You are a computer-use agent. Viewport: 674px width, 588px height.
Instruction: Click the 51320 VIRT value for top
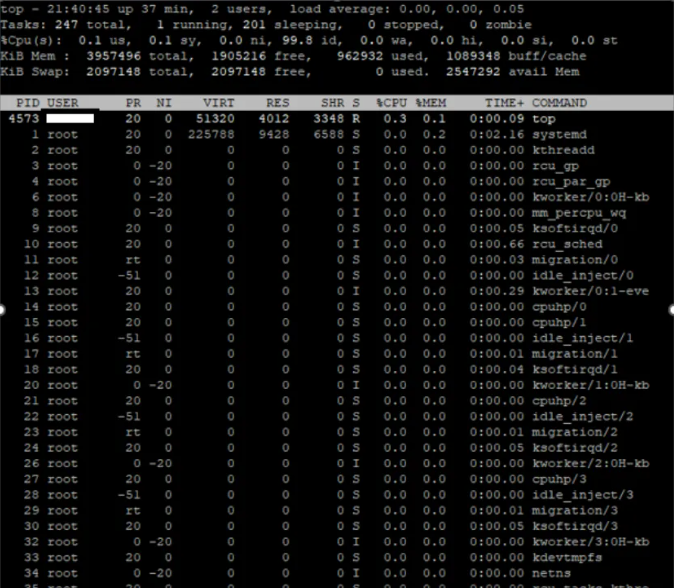click(x=215, y=119)
